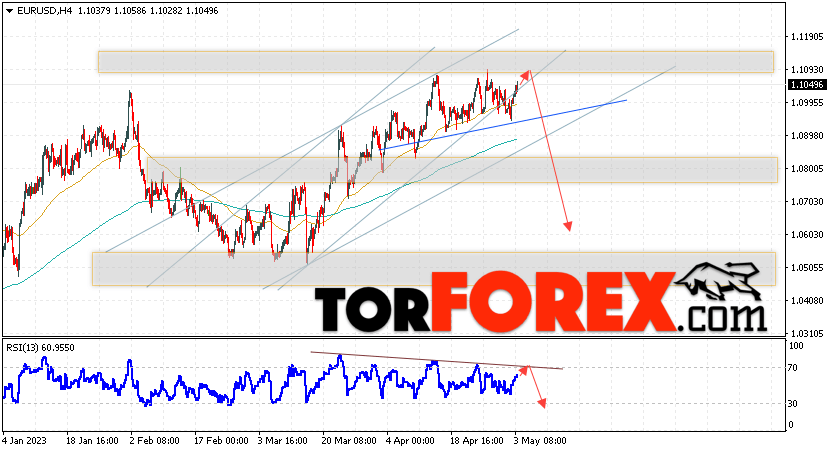Screen dimensions: 831x452
Task: Select the 3 Mar 16:00 date label
Action: [283, 441]
